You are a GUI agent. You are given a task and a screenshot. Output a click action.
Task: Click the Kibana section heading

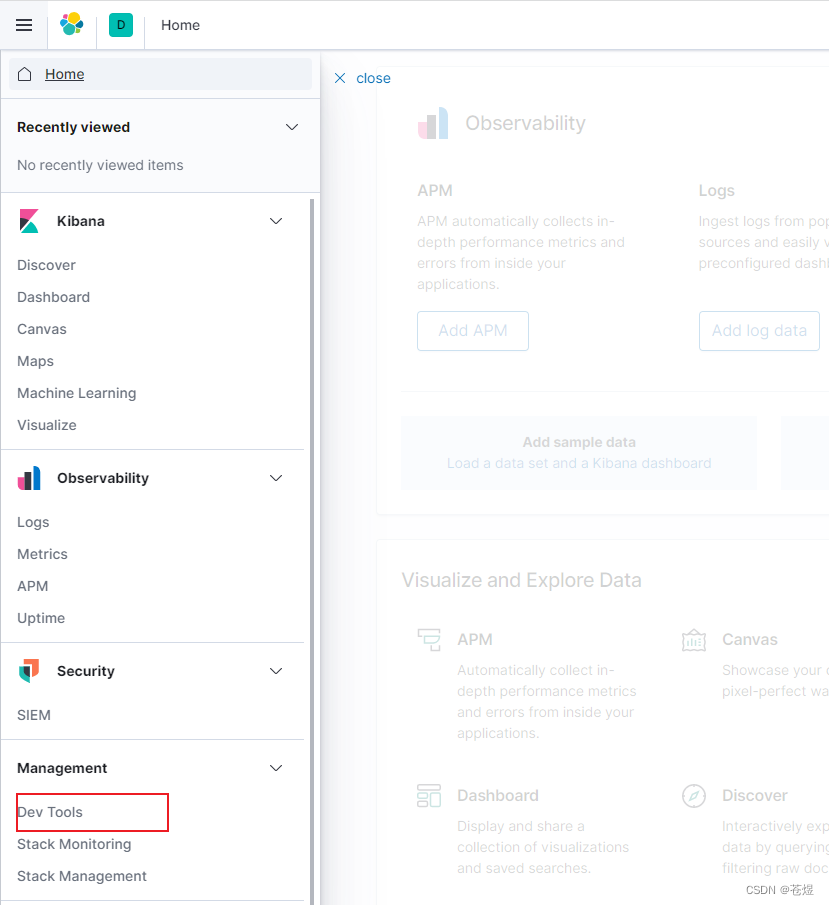pyautogui.click(x=80, y=221)
